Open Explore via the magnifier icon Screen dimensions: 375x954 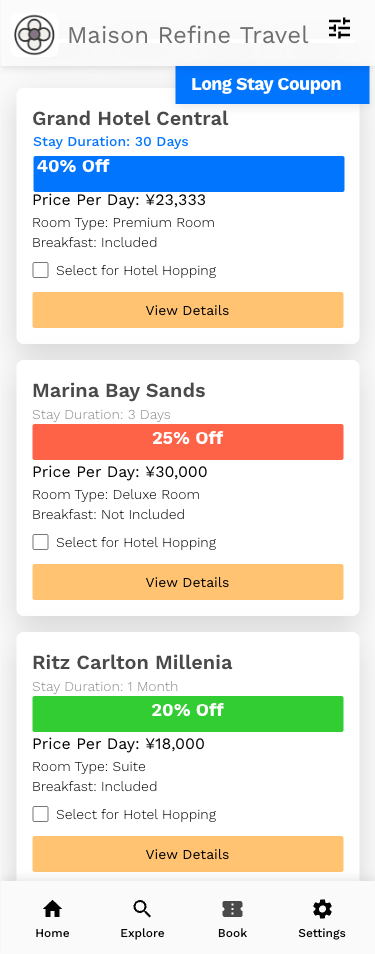(142, 909)
